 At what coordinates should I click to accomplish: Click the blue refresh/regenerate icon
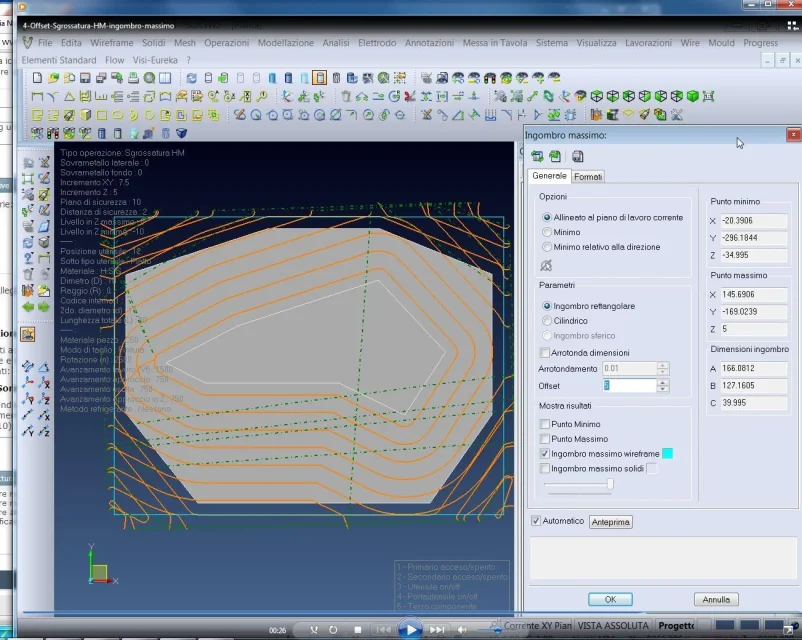[191, 78]
